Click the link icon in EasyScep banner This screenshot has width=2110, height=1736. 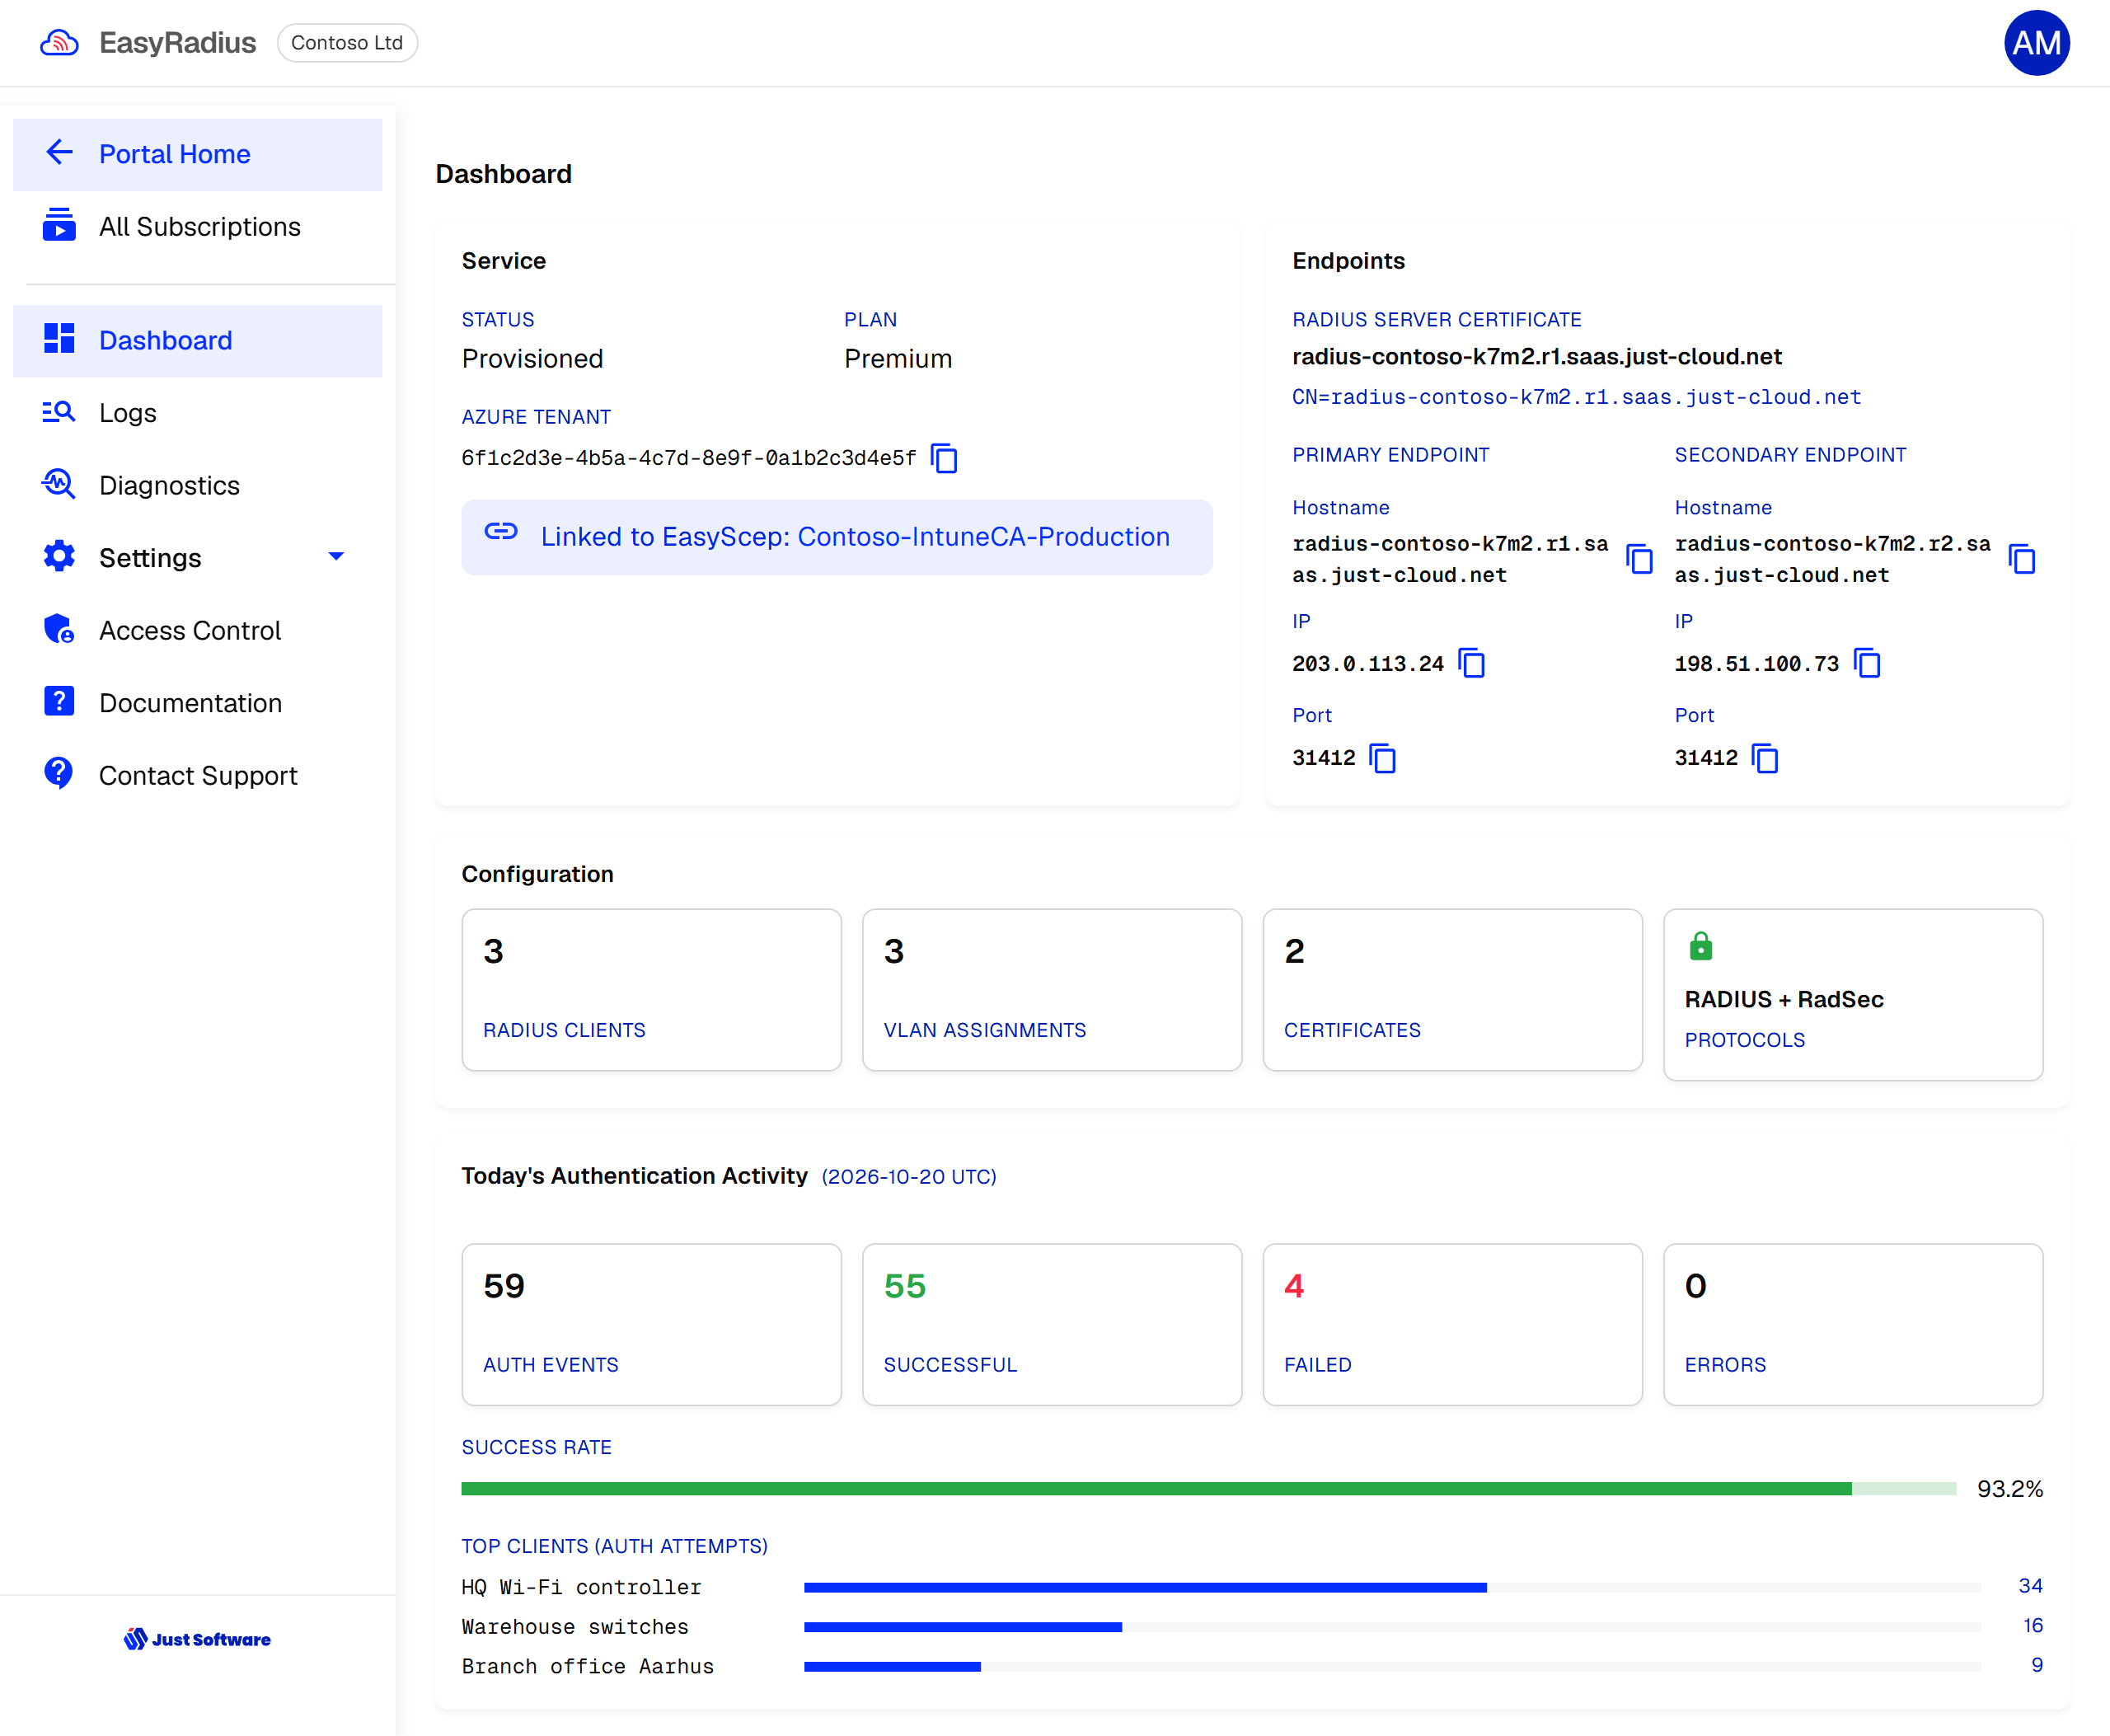pyautogui.click(x=501, y=532)
